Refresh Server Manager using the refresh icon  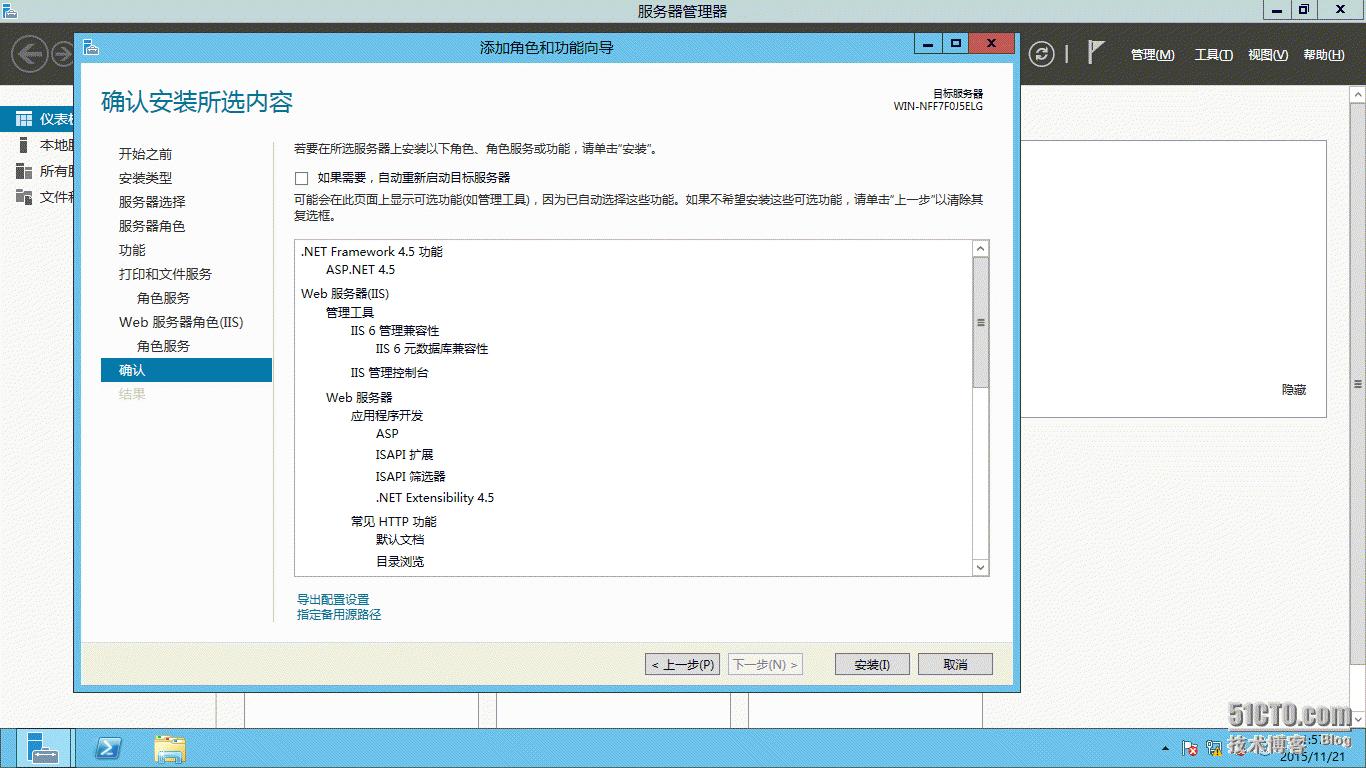pos(1043,55)
